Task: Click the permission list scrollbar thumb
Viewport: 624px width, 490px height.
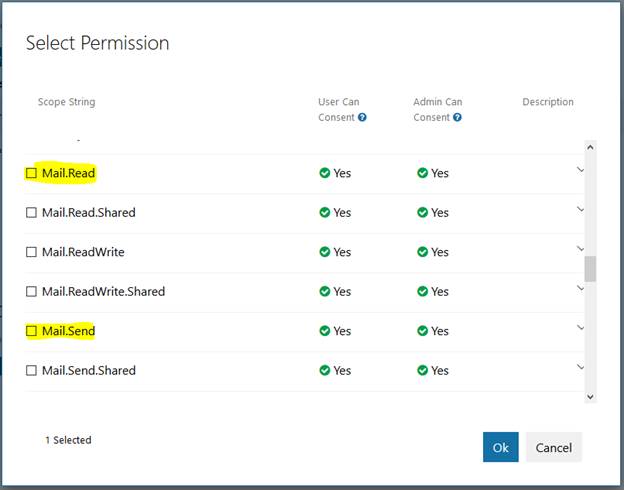Action: 590,269
